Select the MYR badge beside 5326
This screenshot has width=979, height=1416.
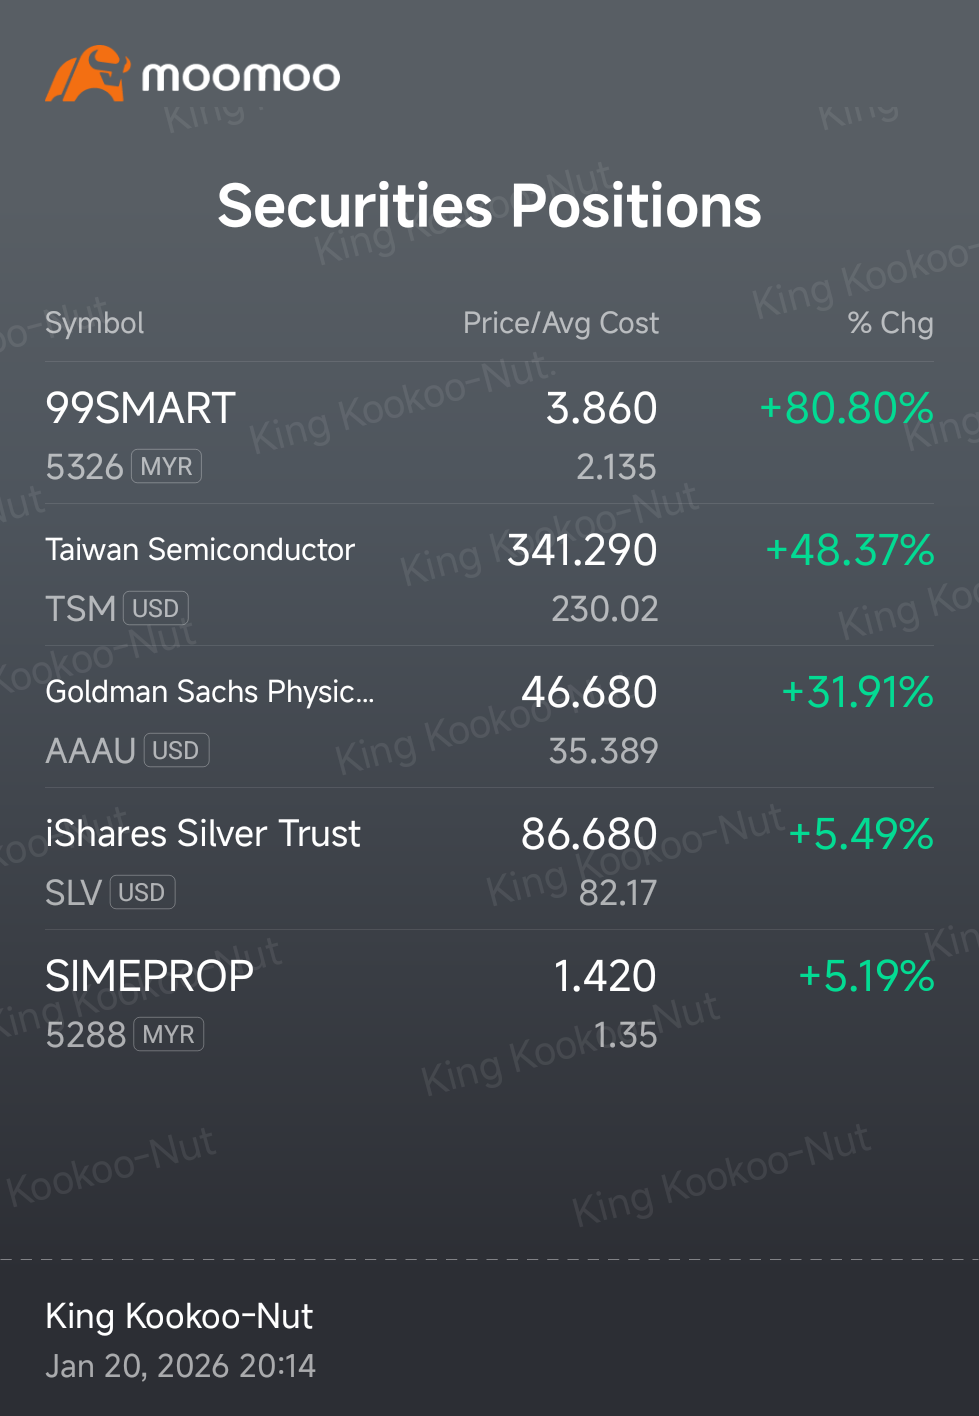[167, 466]
